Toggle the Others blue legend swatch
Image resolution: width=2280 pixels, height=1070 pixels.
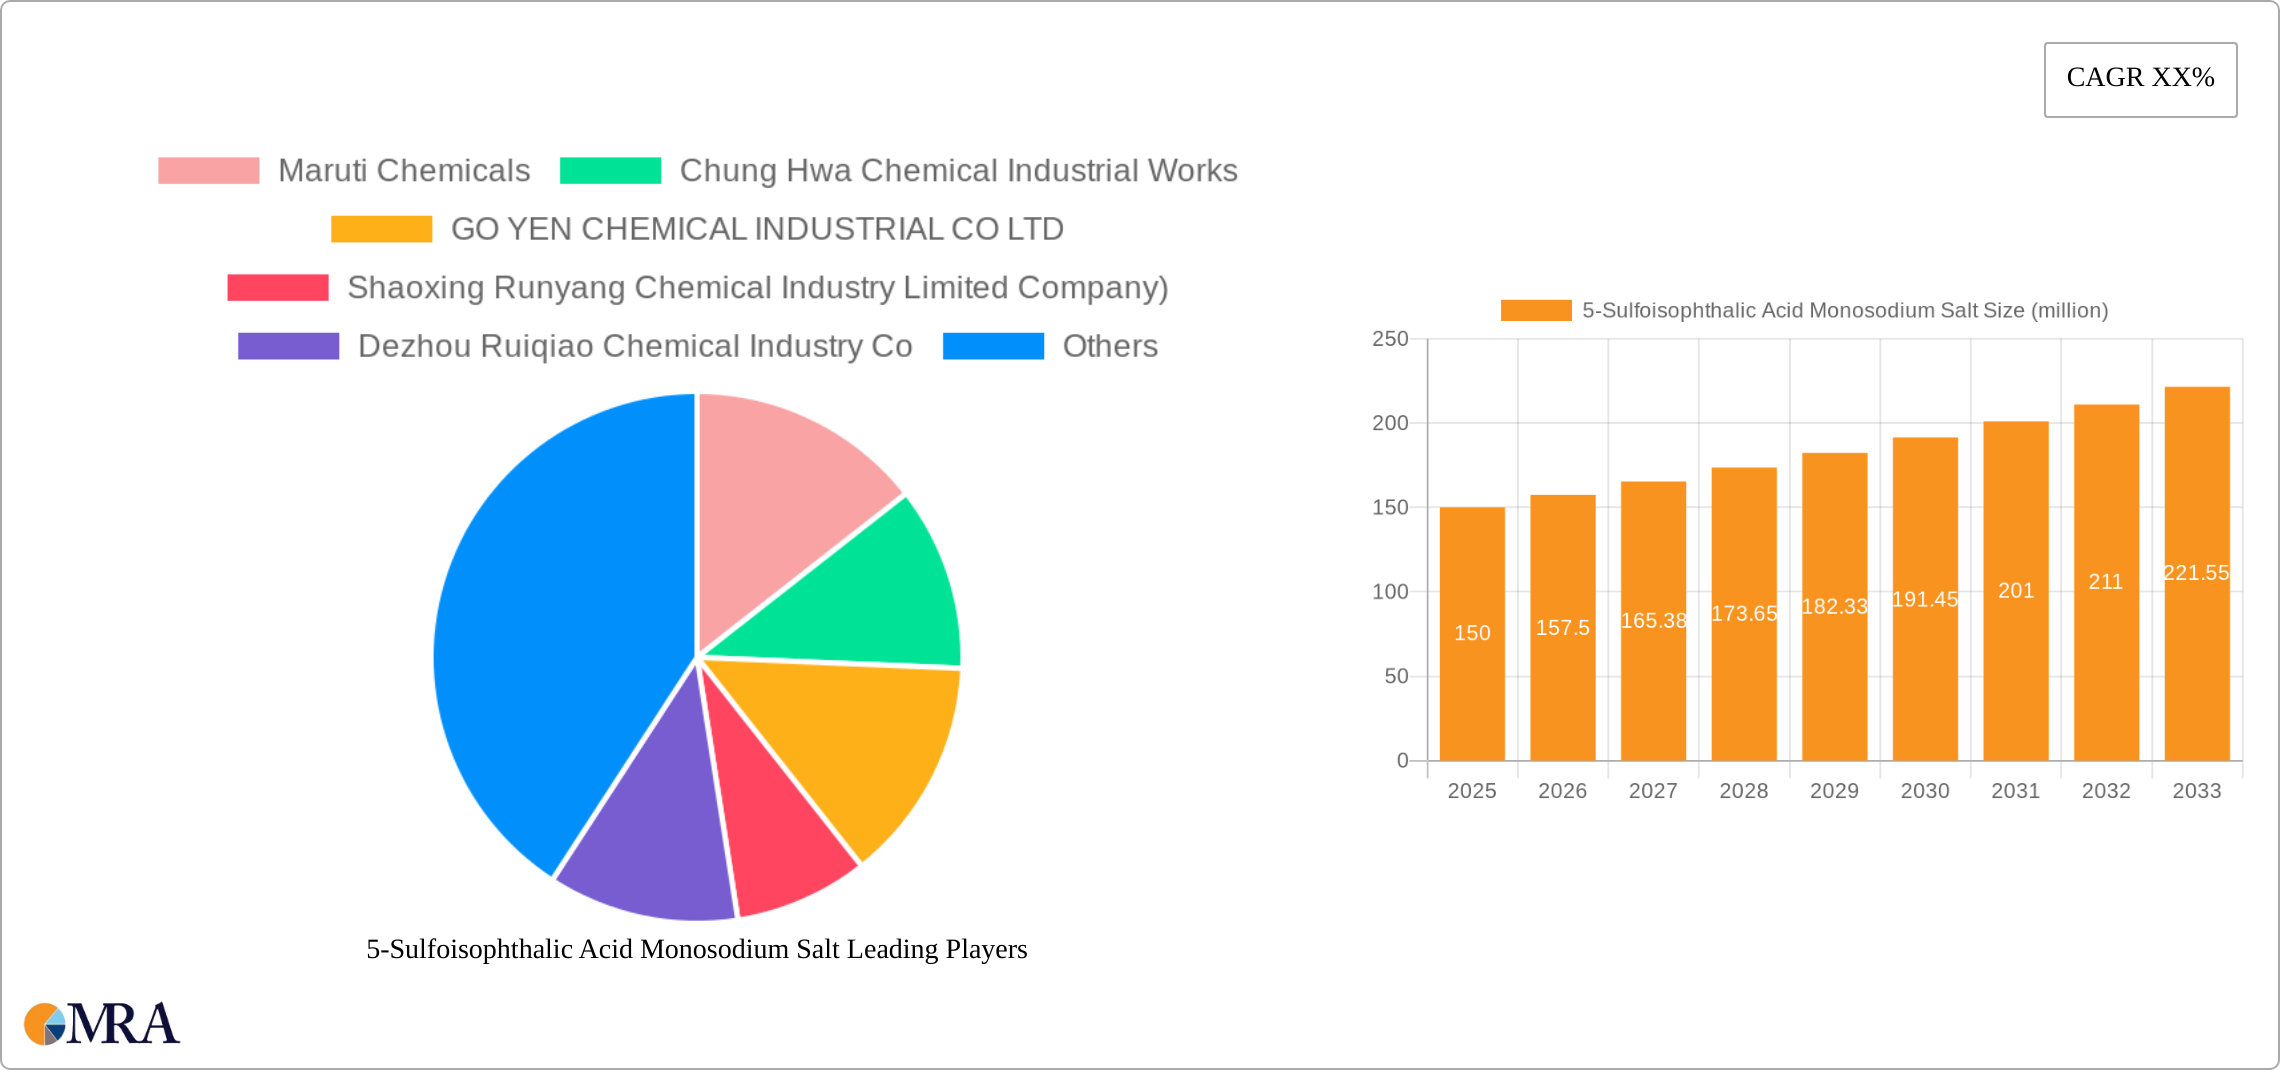(x=993, y=345)
